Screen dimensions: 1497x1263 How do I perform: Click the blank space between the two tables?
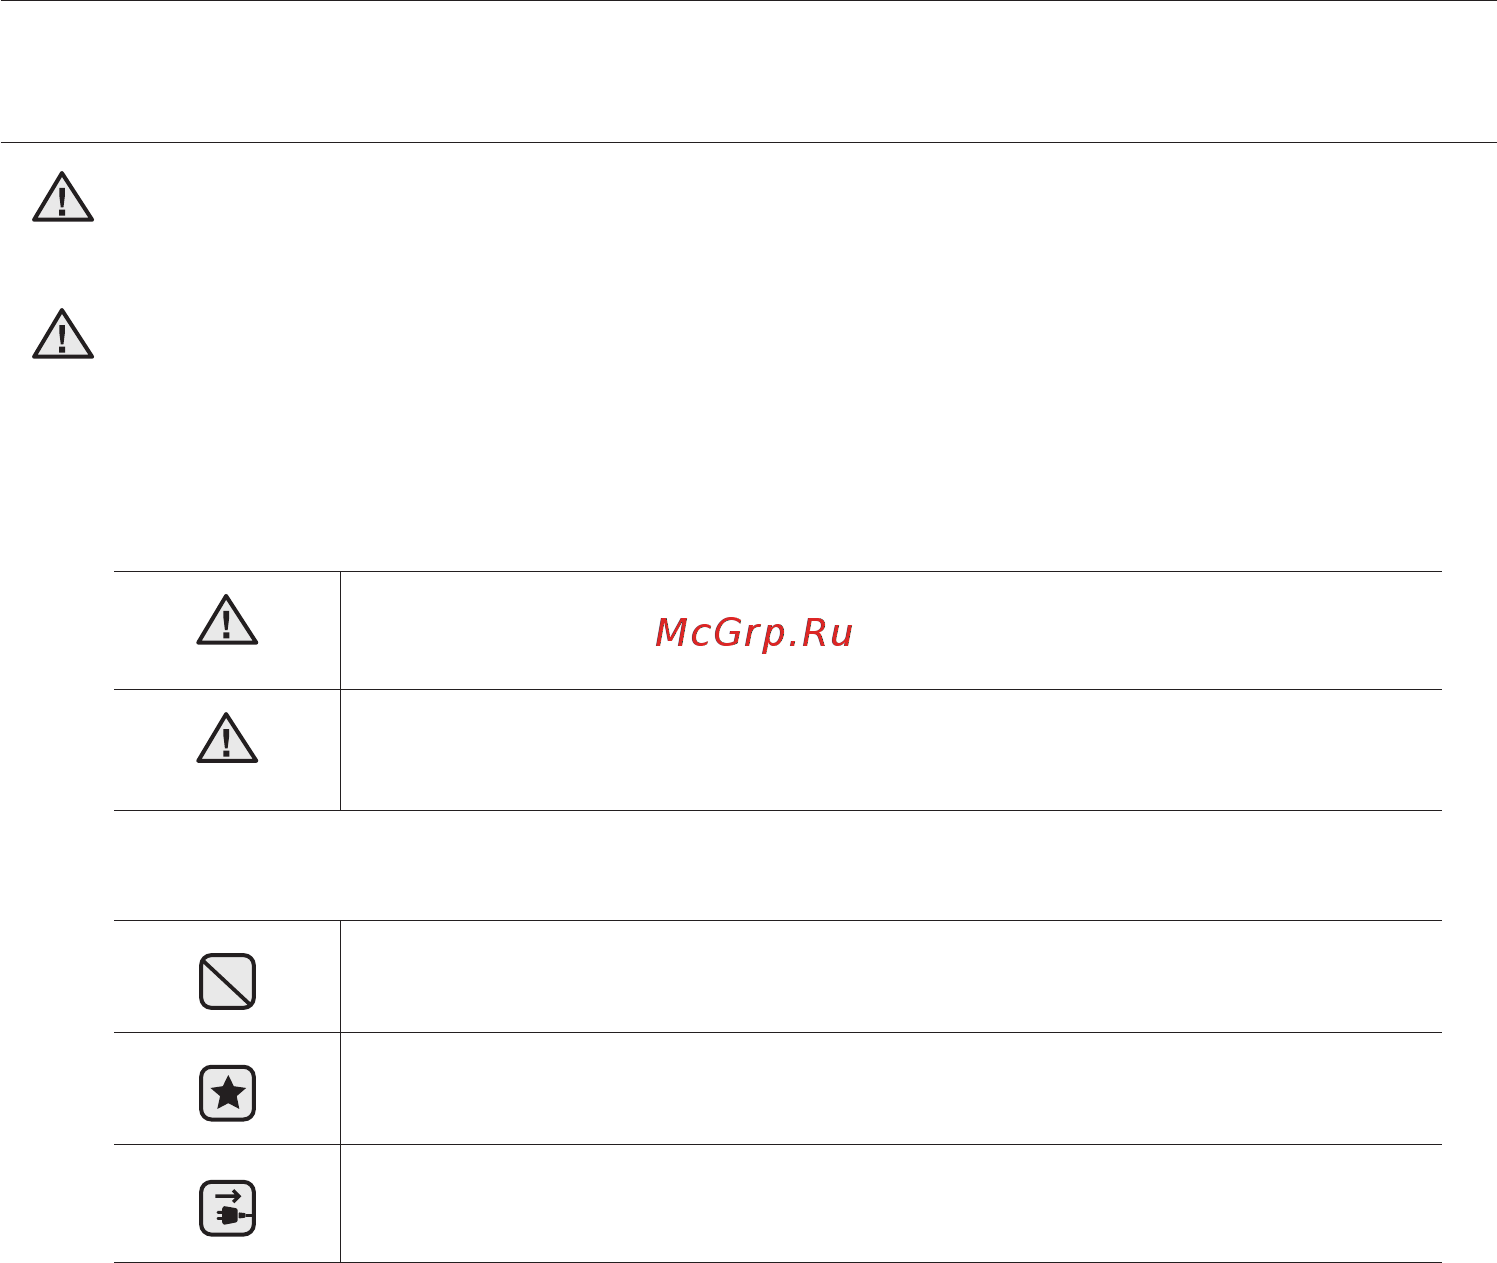(777, 865)
